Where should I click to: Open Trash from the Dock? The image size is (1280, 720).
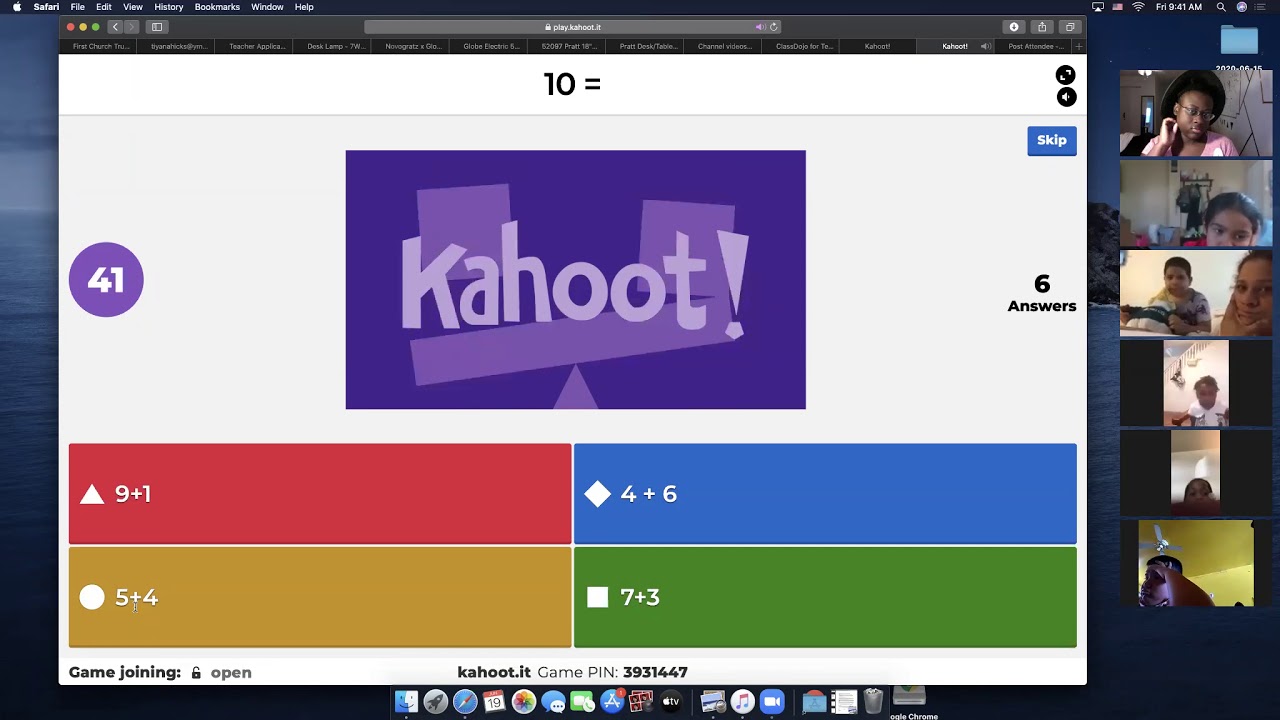pyautogui.click(x=873, y=701)
